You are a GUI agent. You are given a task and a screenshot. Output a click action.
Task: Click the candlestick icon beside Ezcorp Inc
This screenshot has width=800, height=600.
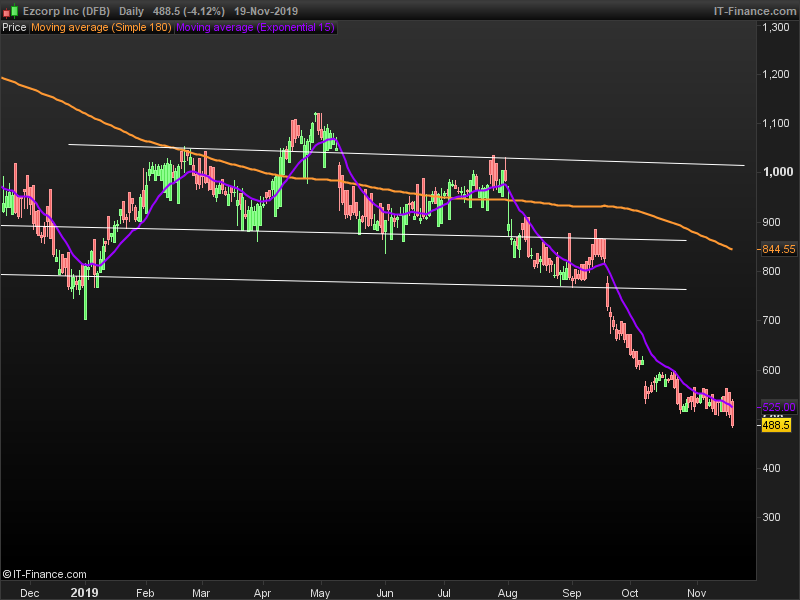coord(11,11)
